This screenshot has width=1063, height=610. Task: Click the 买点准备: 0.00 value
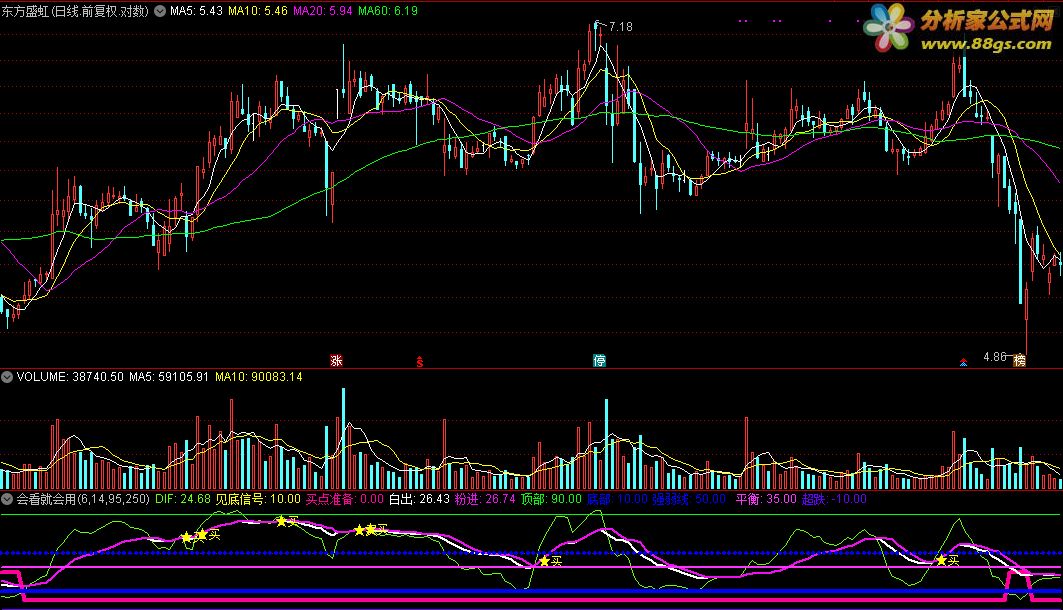pyautogui.click(x=345, y=500)
